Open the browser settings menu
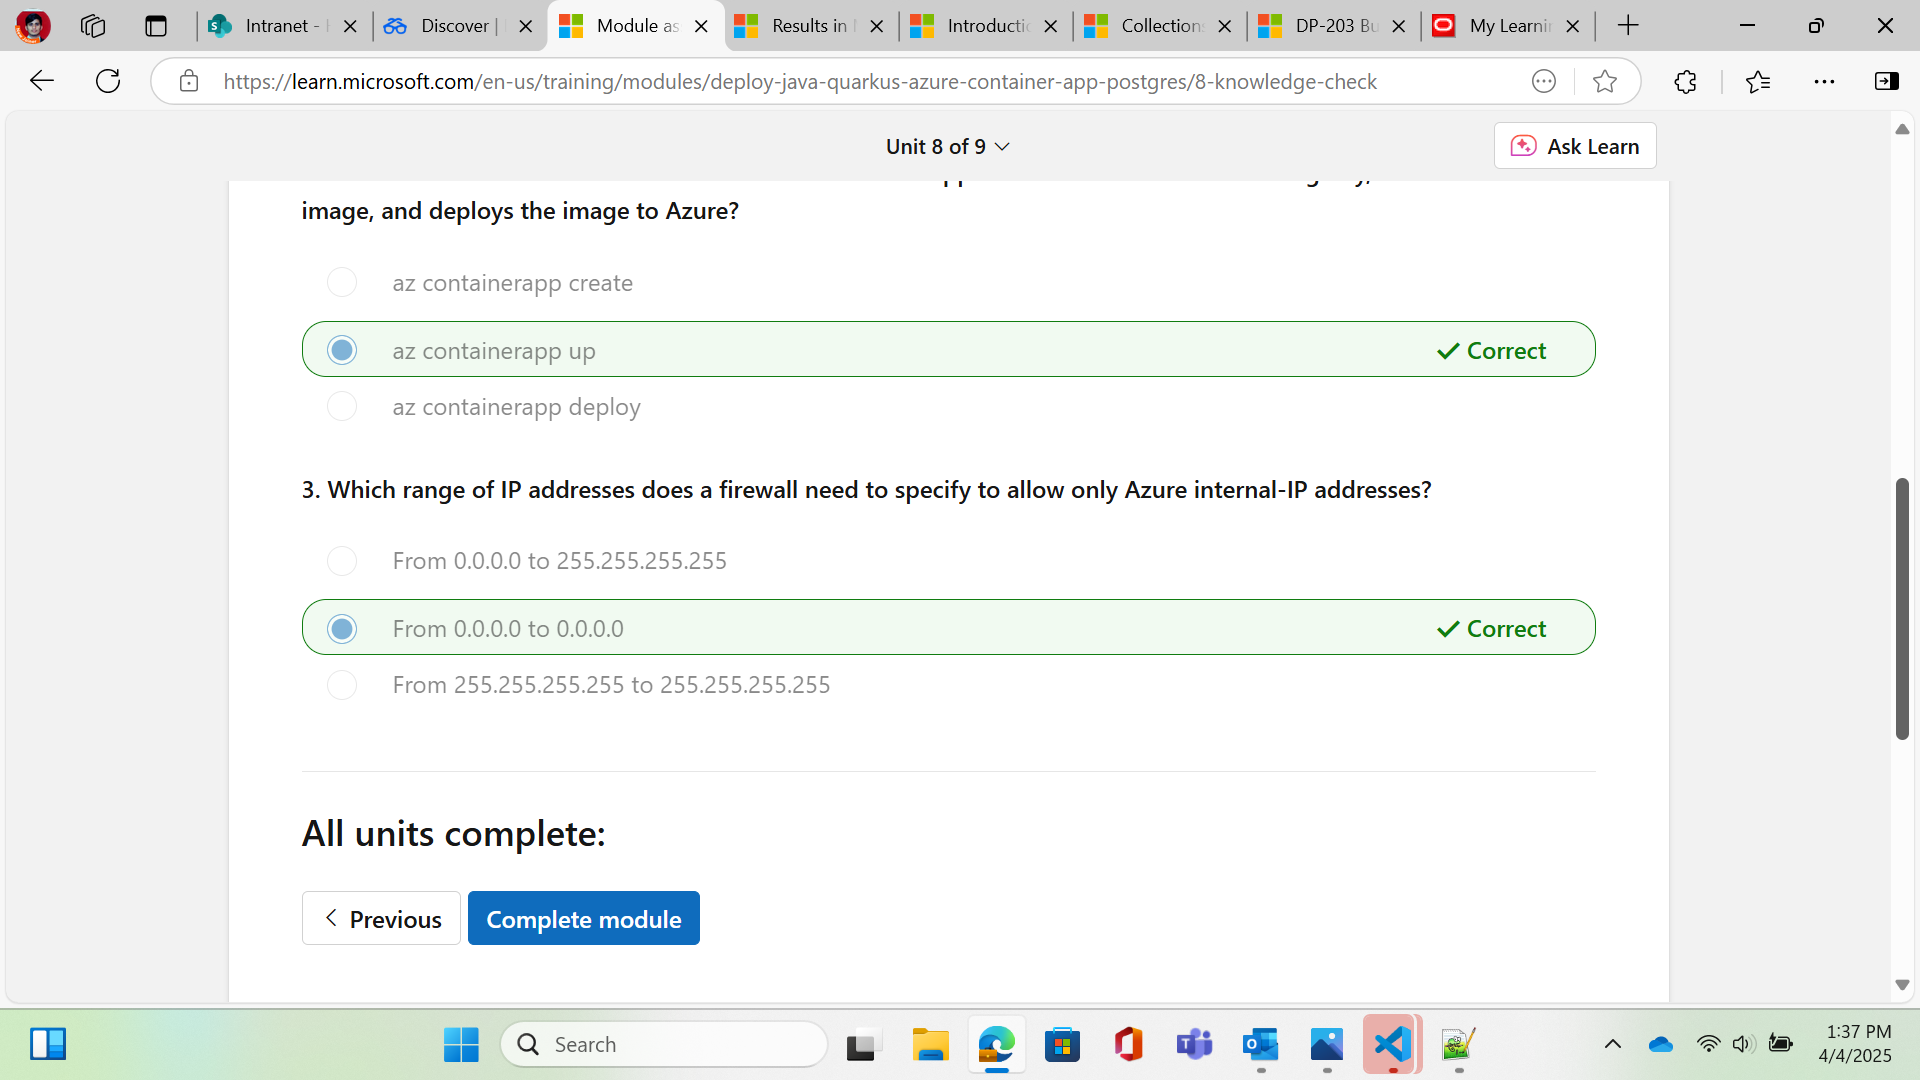The image size is (1920, 1080). point(1826,82)
